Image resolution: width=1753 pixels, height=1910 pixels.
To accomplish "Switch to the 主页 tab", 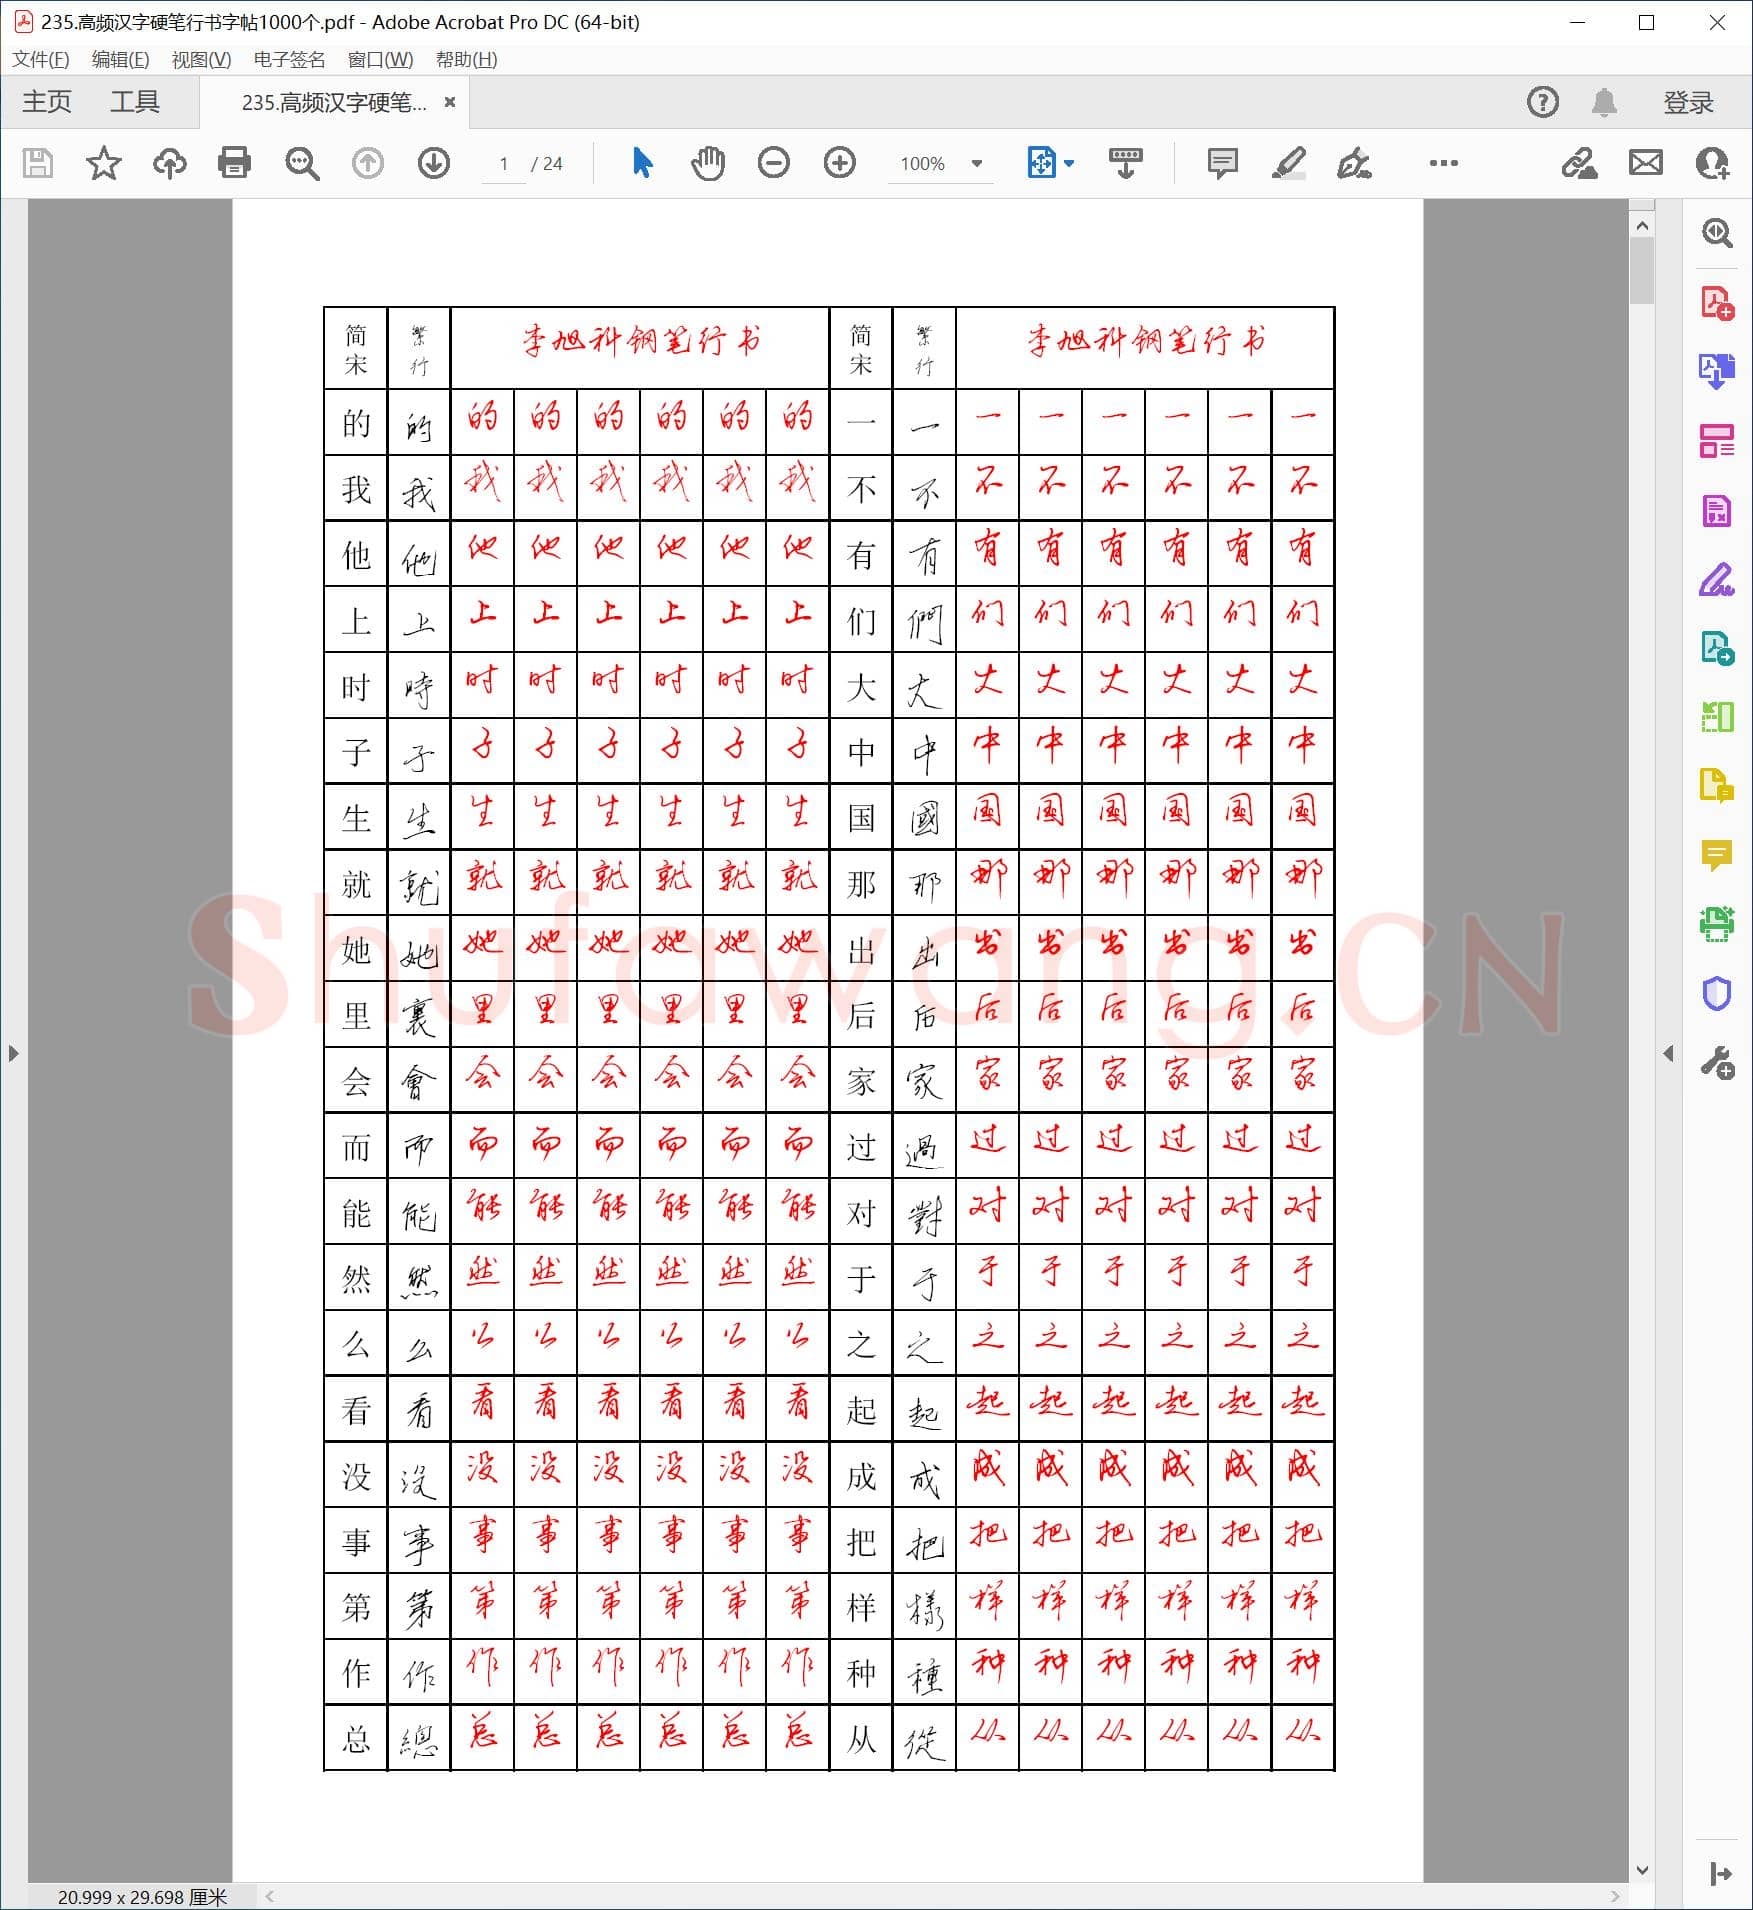I will [46, 101].
